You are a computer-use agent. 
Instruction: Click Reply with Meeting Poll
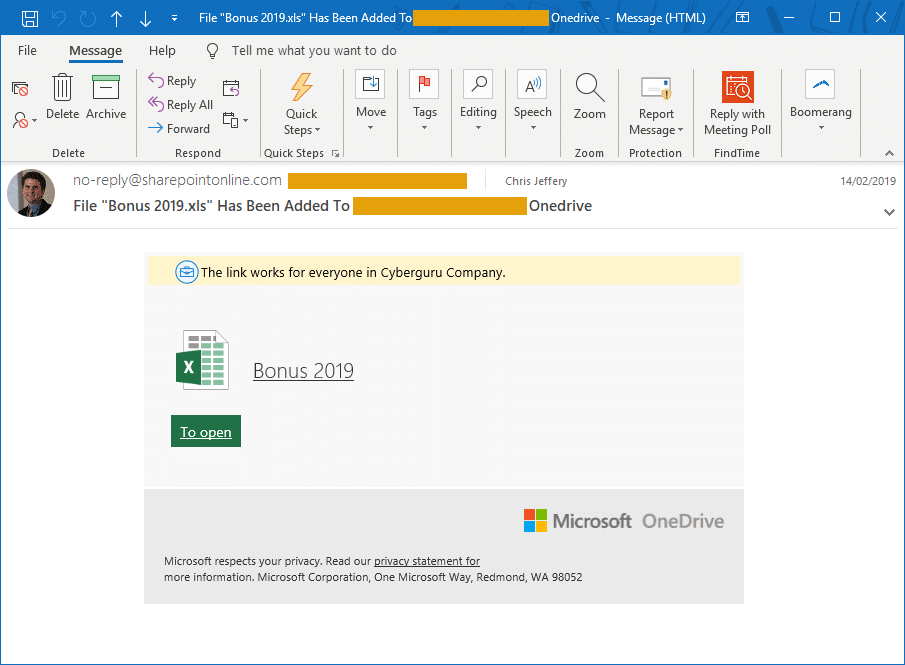737,104
